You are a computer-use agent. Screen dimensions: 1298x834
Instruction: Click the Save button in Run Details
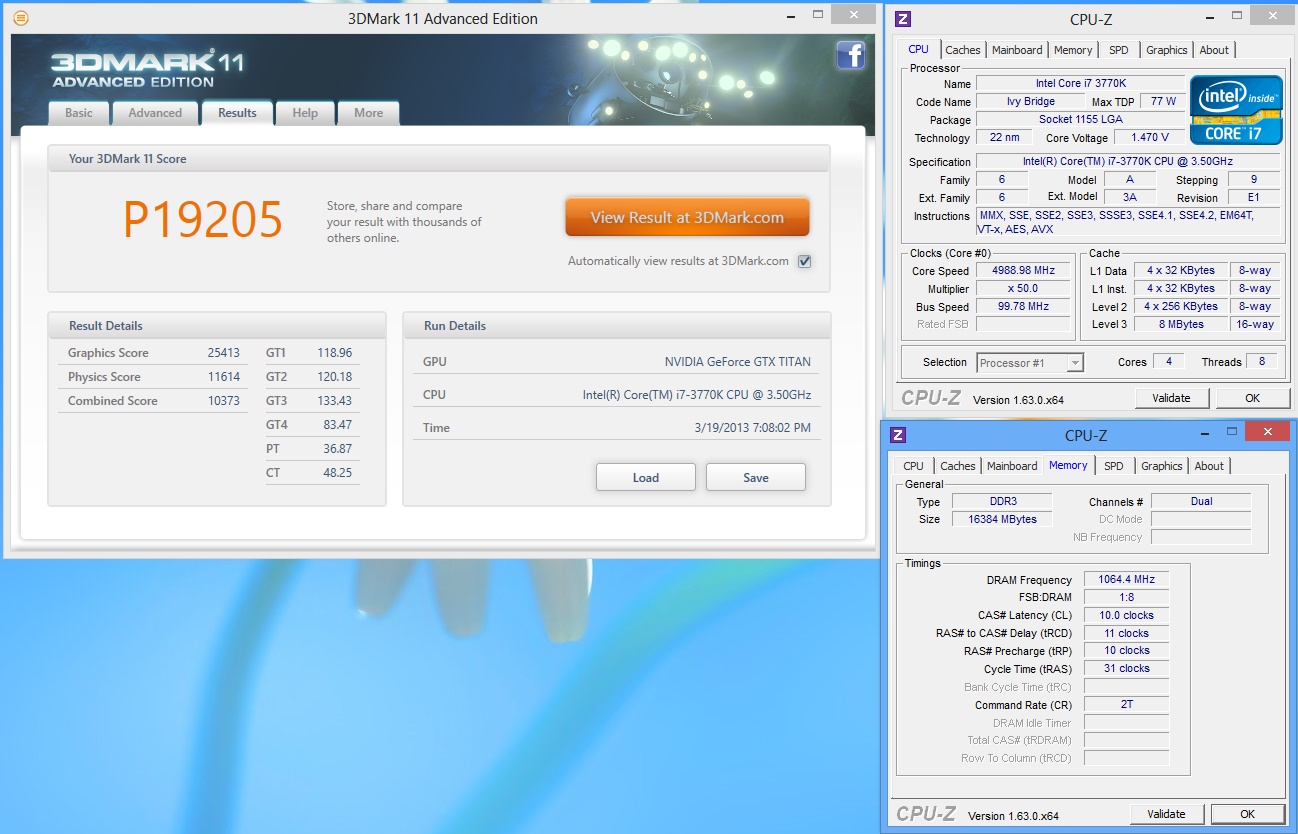[x=756, y=477]
